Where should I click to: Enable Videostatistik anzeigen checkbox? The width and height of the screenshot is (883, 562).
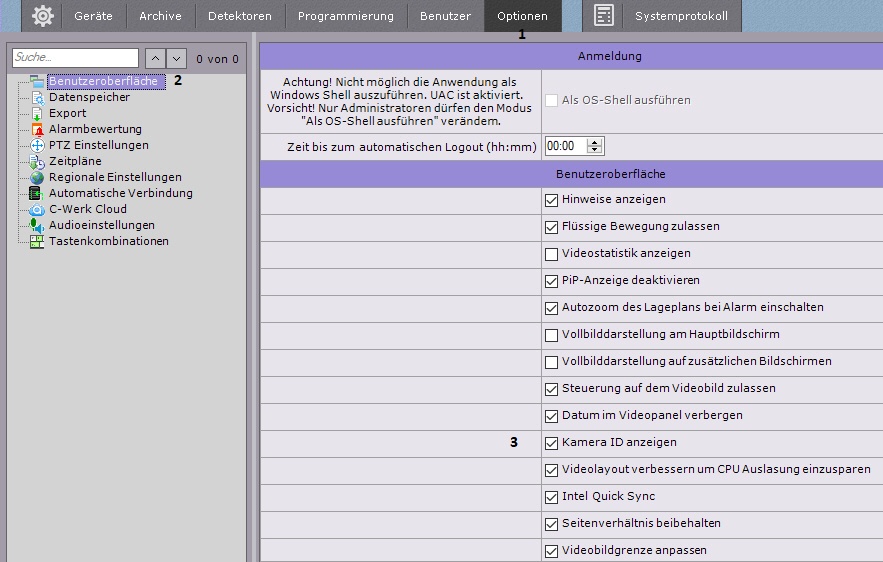[x=551, y=254]
